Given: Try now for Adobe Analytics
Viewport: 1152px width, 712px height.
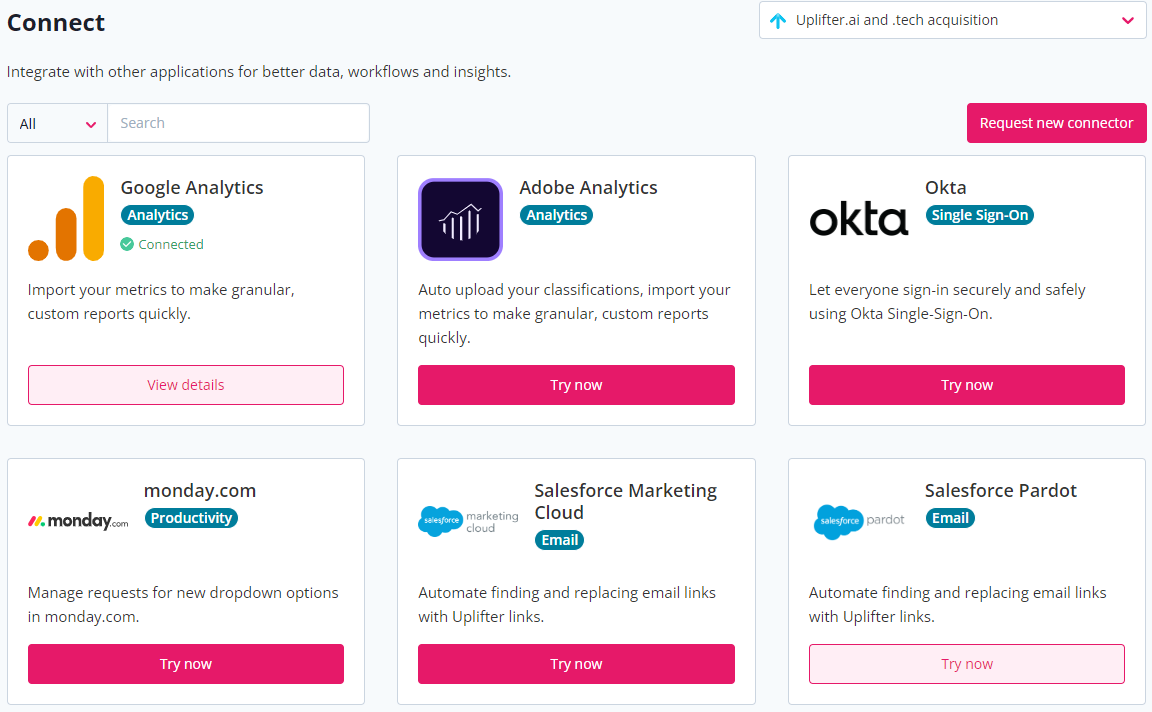Looking at the screenshot, I should click(x=576, y=385).
